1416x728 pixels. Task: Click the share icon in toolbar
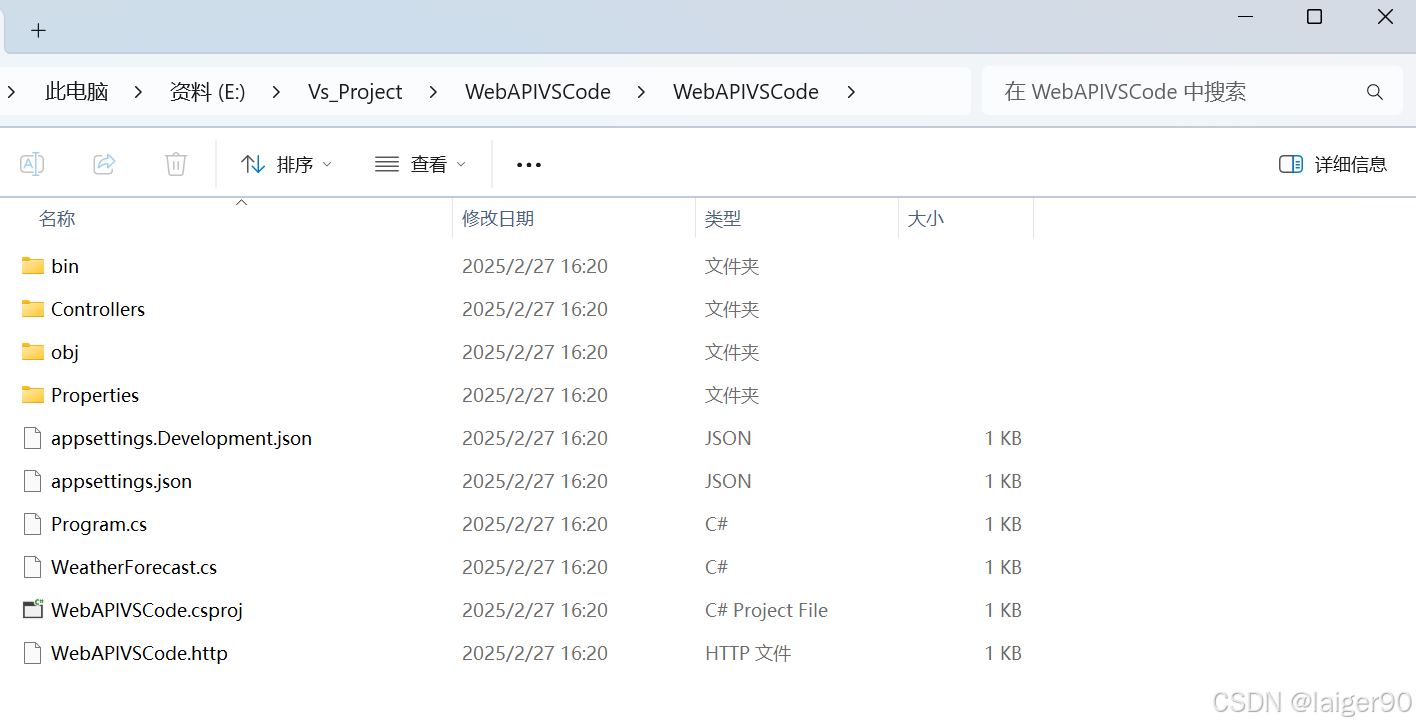point(104,164)
